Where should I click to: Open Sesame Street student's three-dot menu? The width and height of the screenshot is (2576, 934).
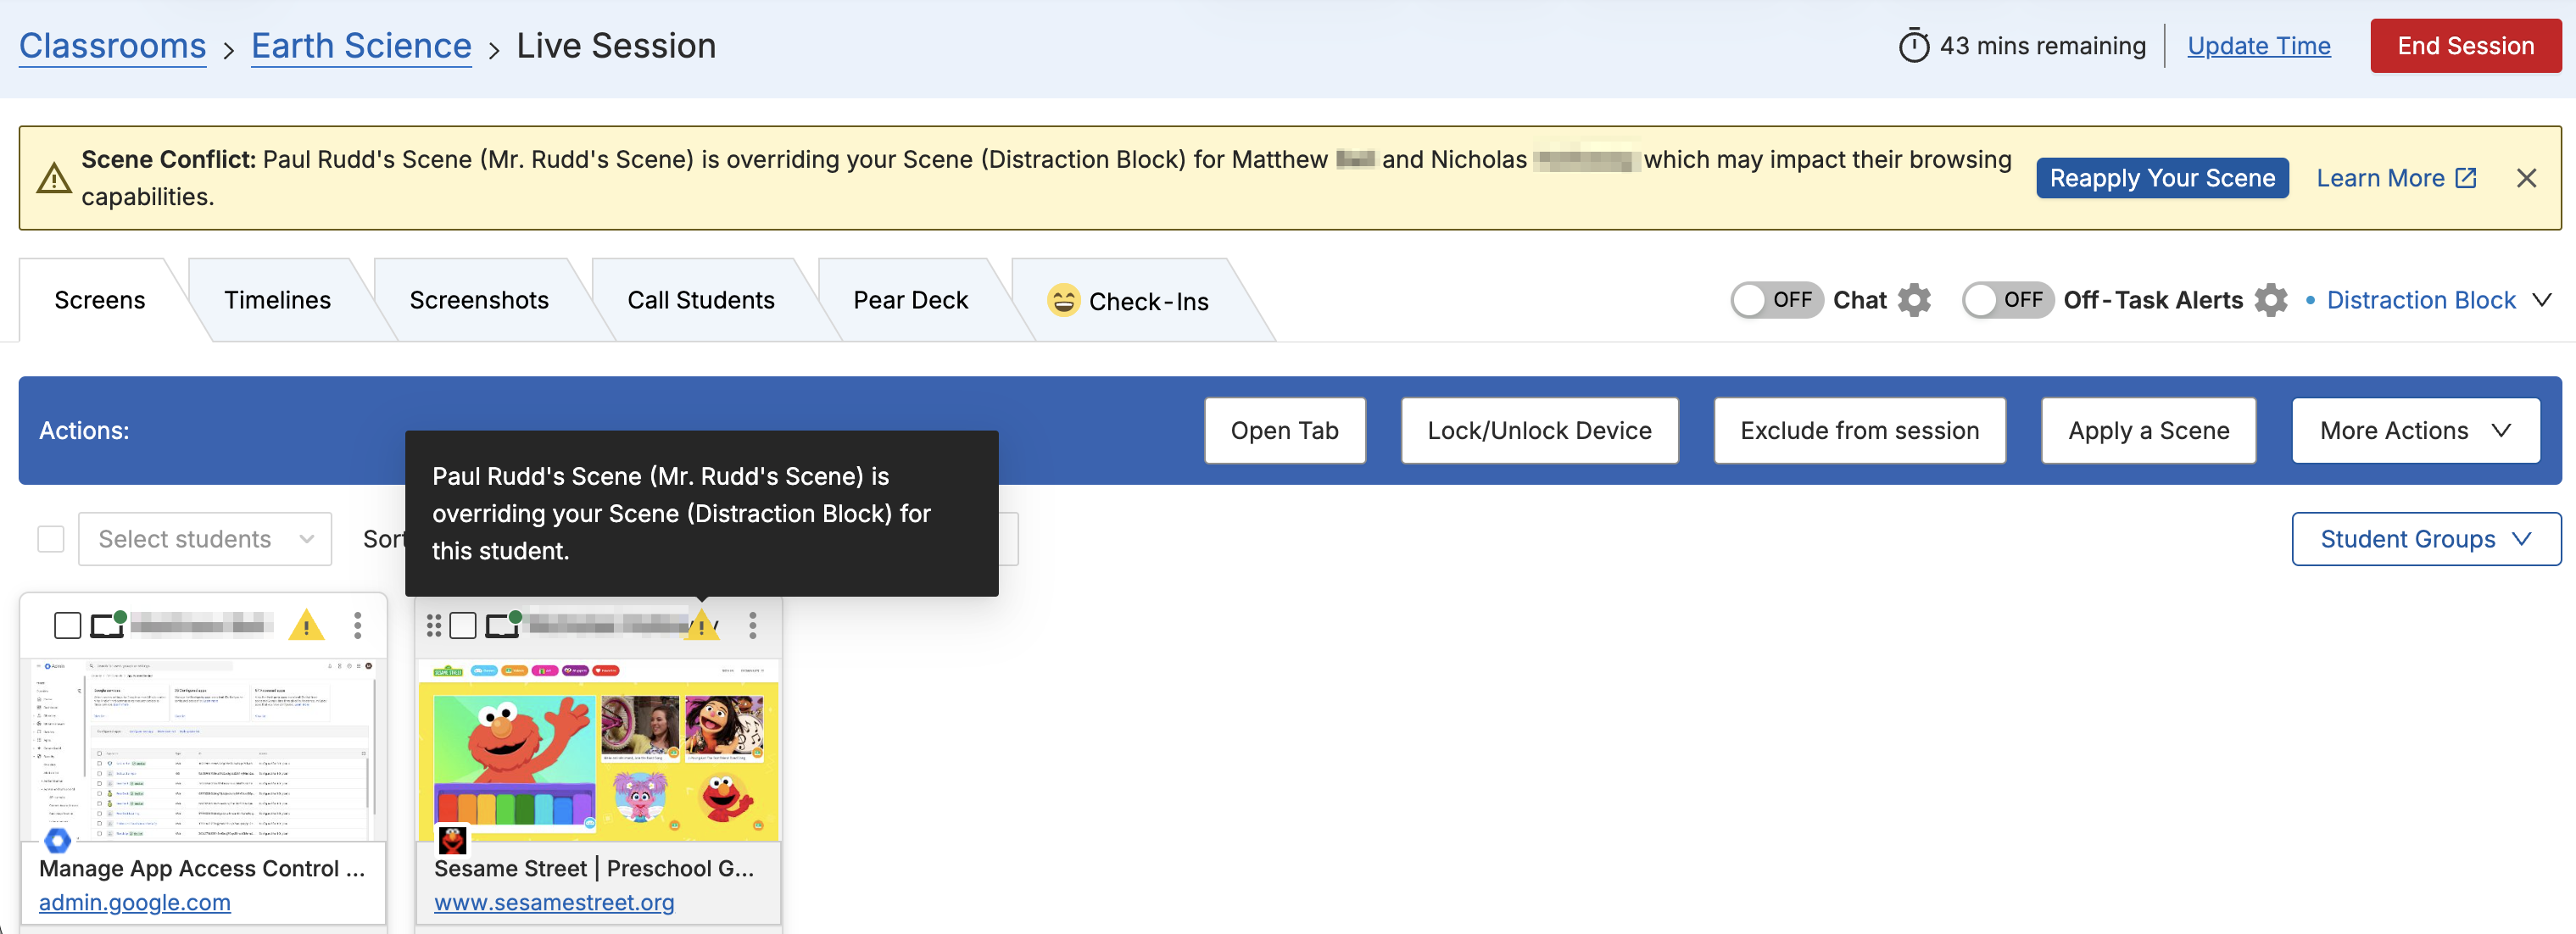752,626
